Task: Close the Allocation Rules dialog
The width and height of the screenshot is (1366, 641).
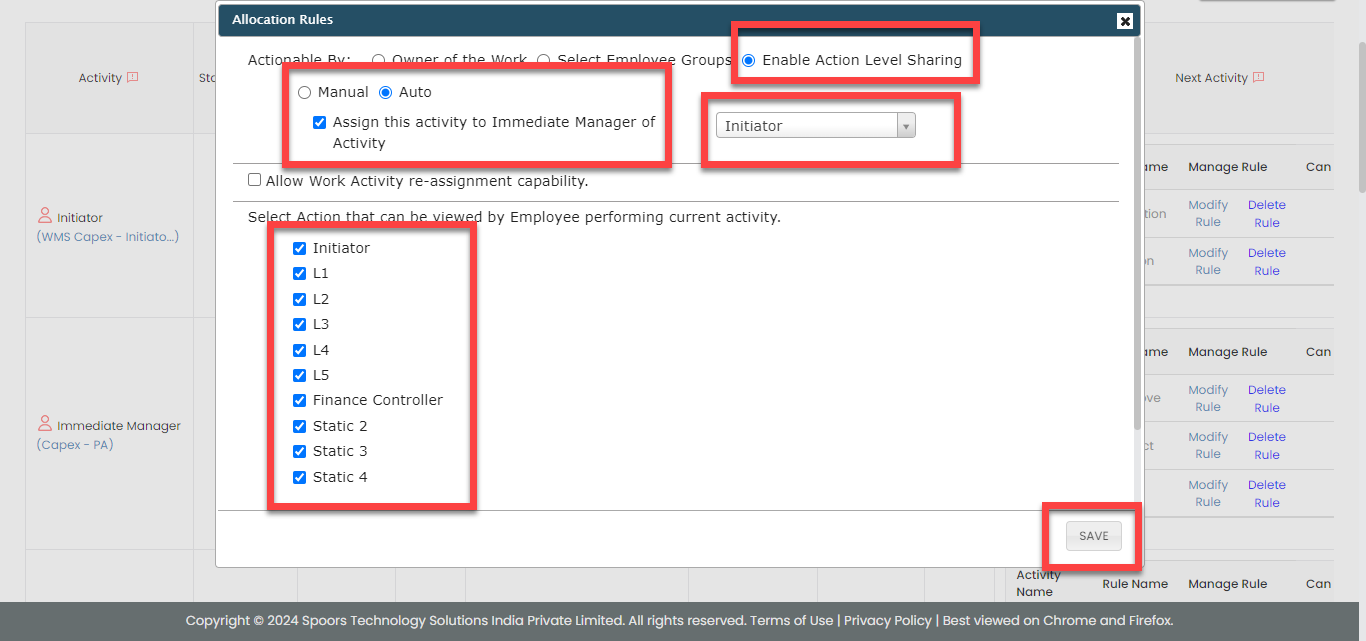Action: click(1125, 21)
